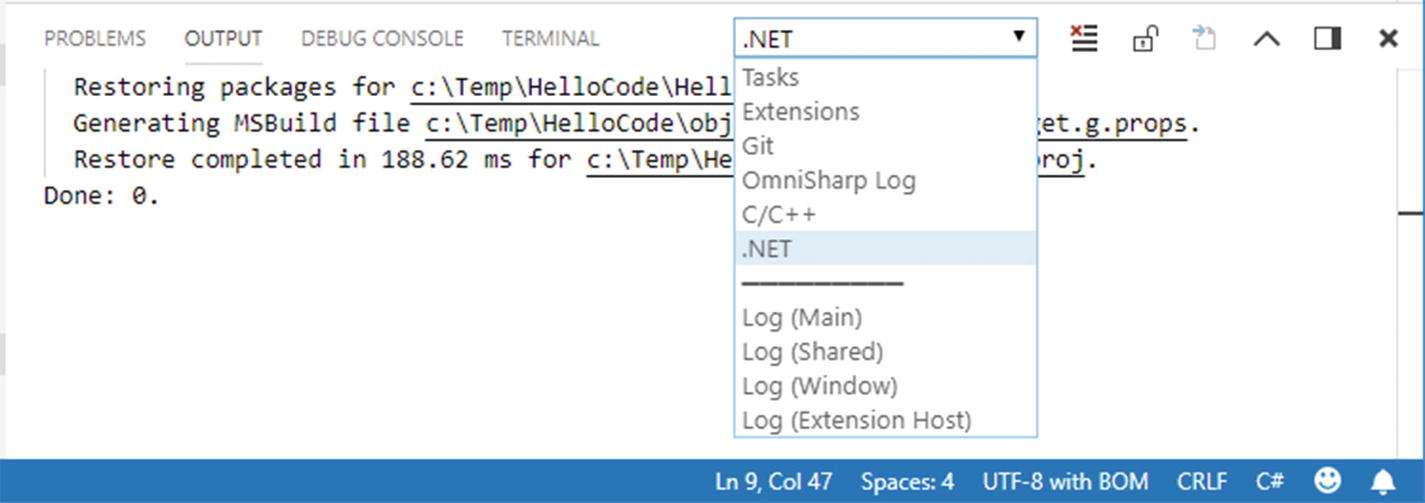Clear the output panel contents
Image resolution: width=1425 pixels, height=503 pixels.
pyautogui.click(x=1084, y=39)
